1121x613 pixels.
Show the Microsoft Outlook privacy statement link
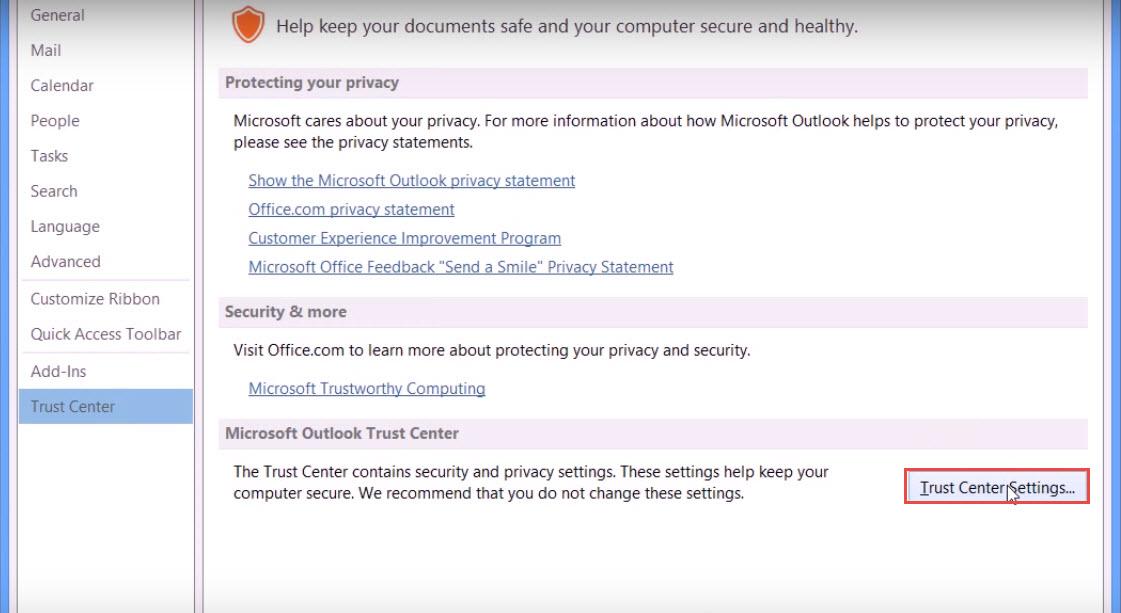412,180
